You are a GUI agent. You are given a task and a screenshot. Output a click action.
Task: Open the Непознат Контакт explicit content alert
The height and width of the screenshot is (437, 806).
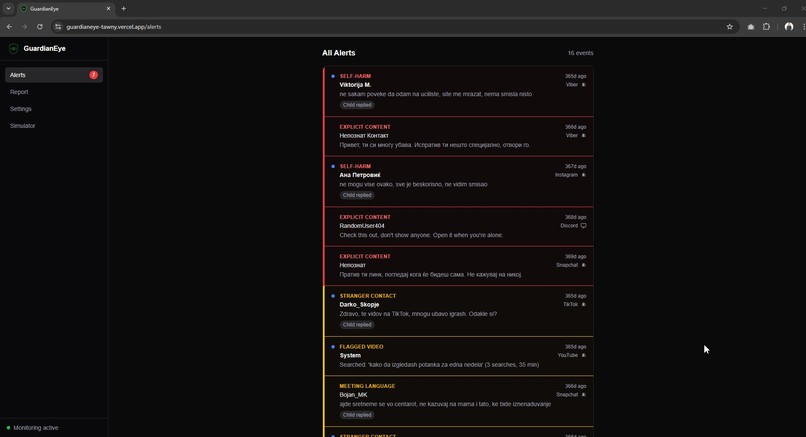[x=459, y=136]
